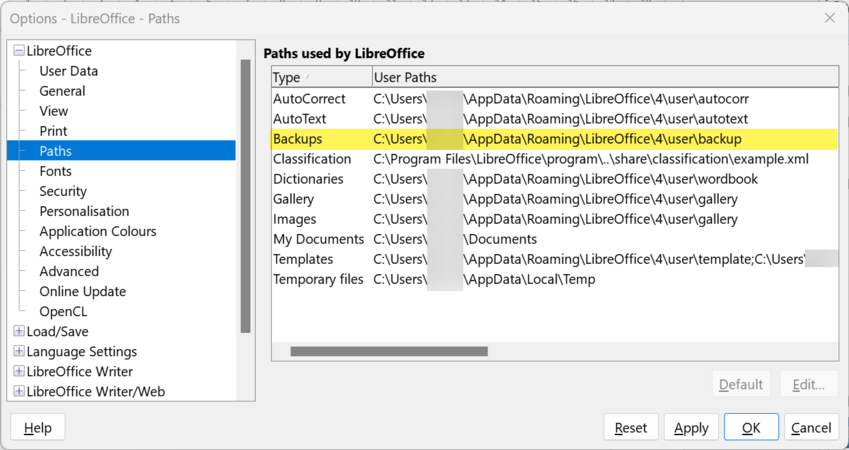Select the My Documents path row

click(555, 239)
